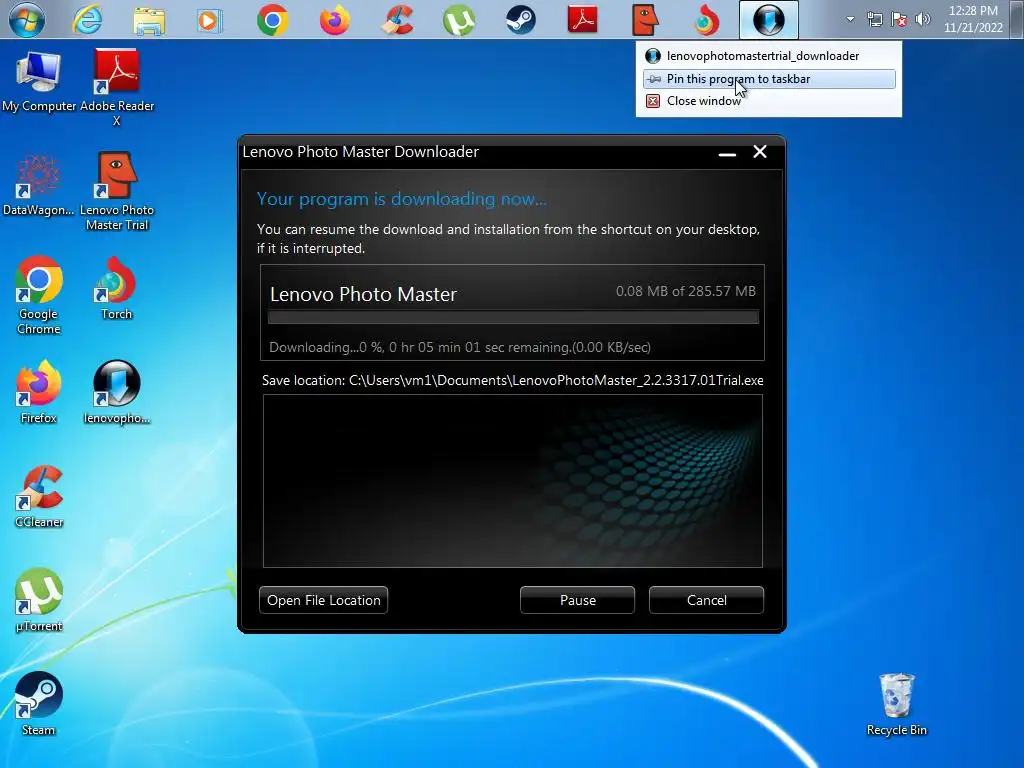Open the network tray icon
1024x768 pixels.
[874, 20]
